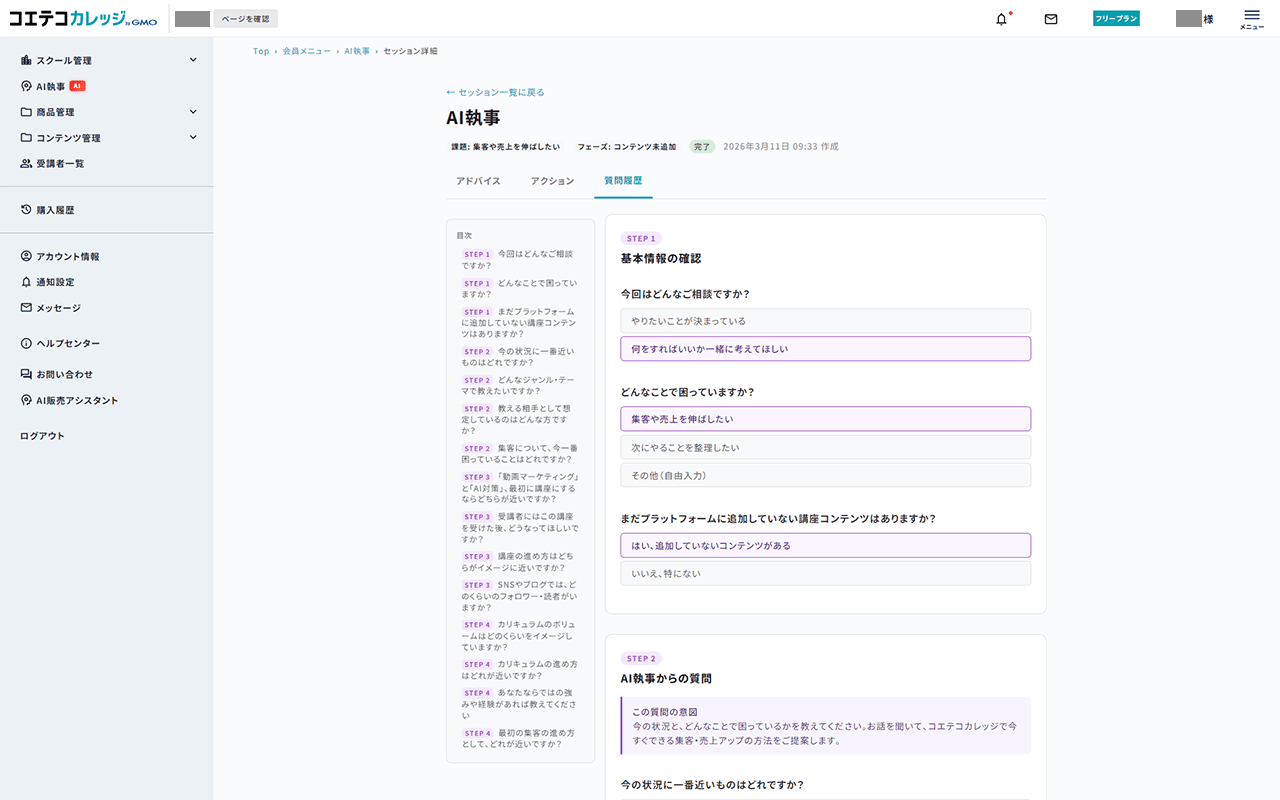Switch to the アクション tab

coord(551,181)
